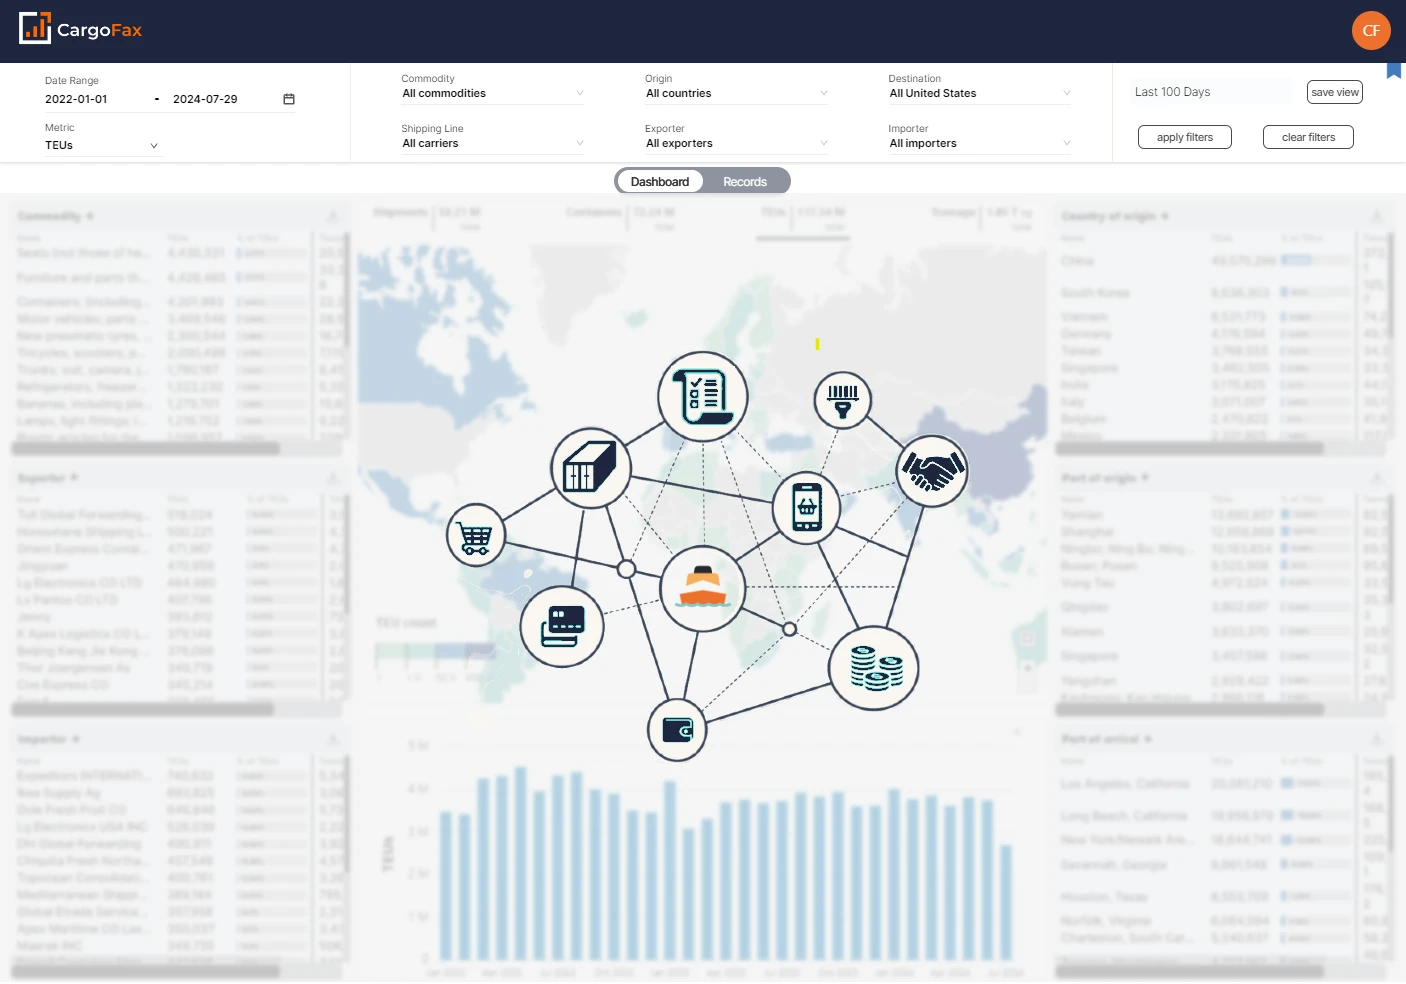1406x984 pixels.
Task: Click the wallet icon at the diagram bottom
Action: pyautogui.click(x=677, y=730)
